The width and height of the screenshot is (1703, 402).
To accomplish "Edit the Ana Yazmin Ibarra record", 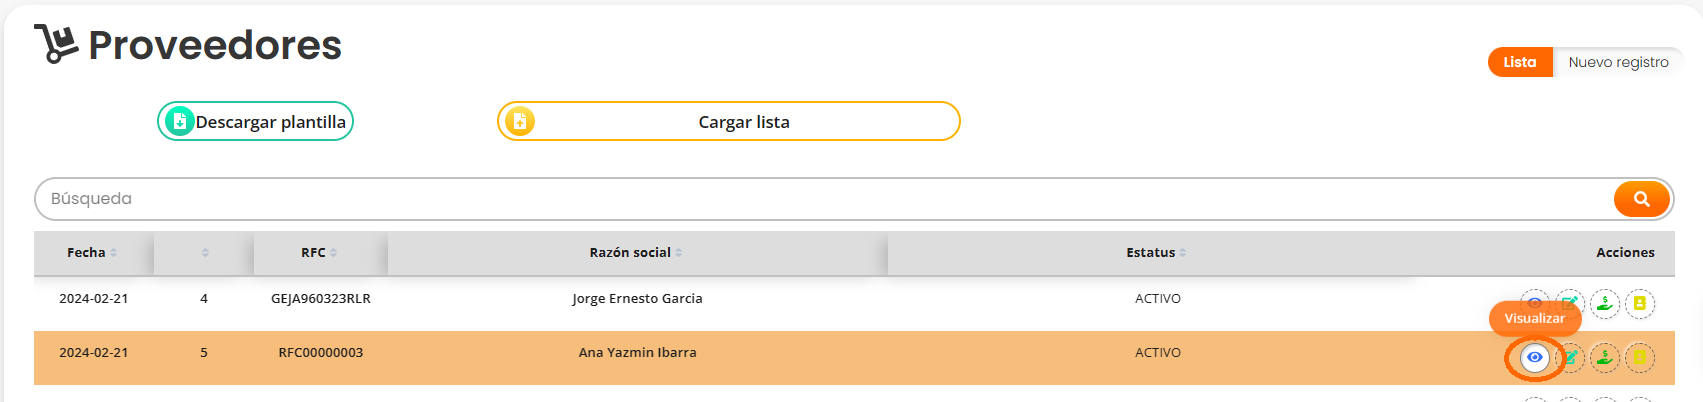I will 1571,357.
